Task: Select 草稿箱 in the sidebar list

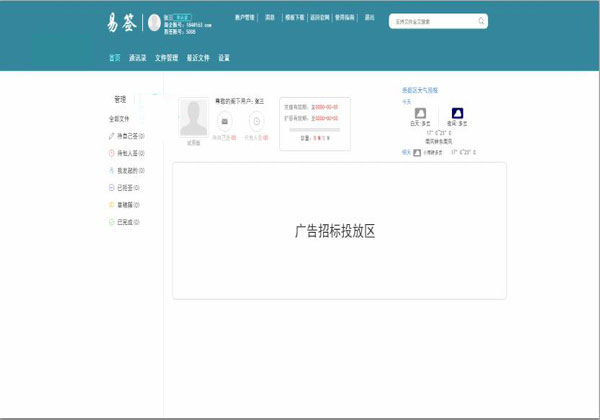Action: tap(128, 205)
